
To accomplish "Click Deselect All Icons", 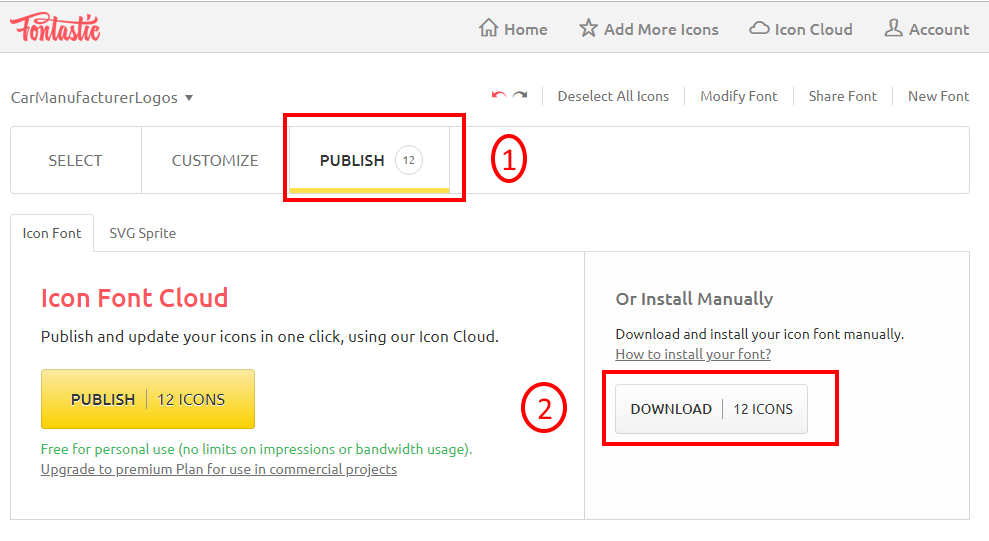I will (613, 96).
